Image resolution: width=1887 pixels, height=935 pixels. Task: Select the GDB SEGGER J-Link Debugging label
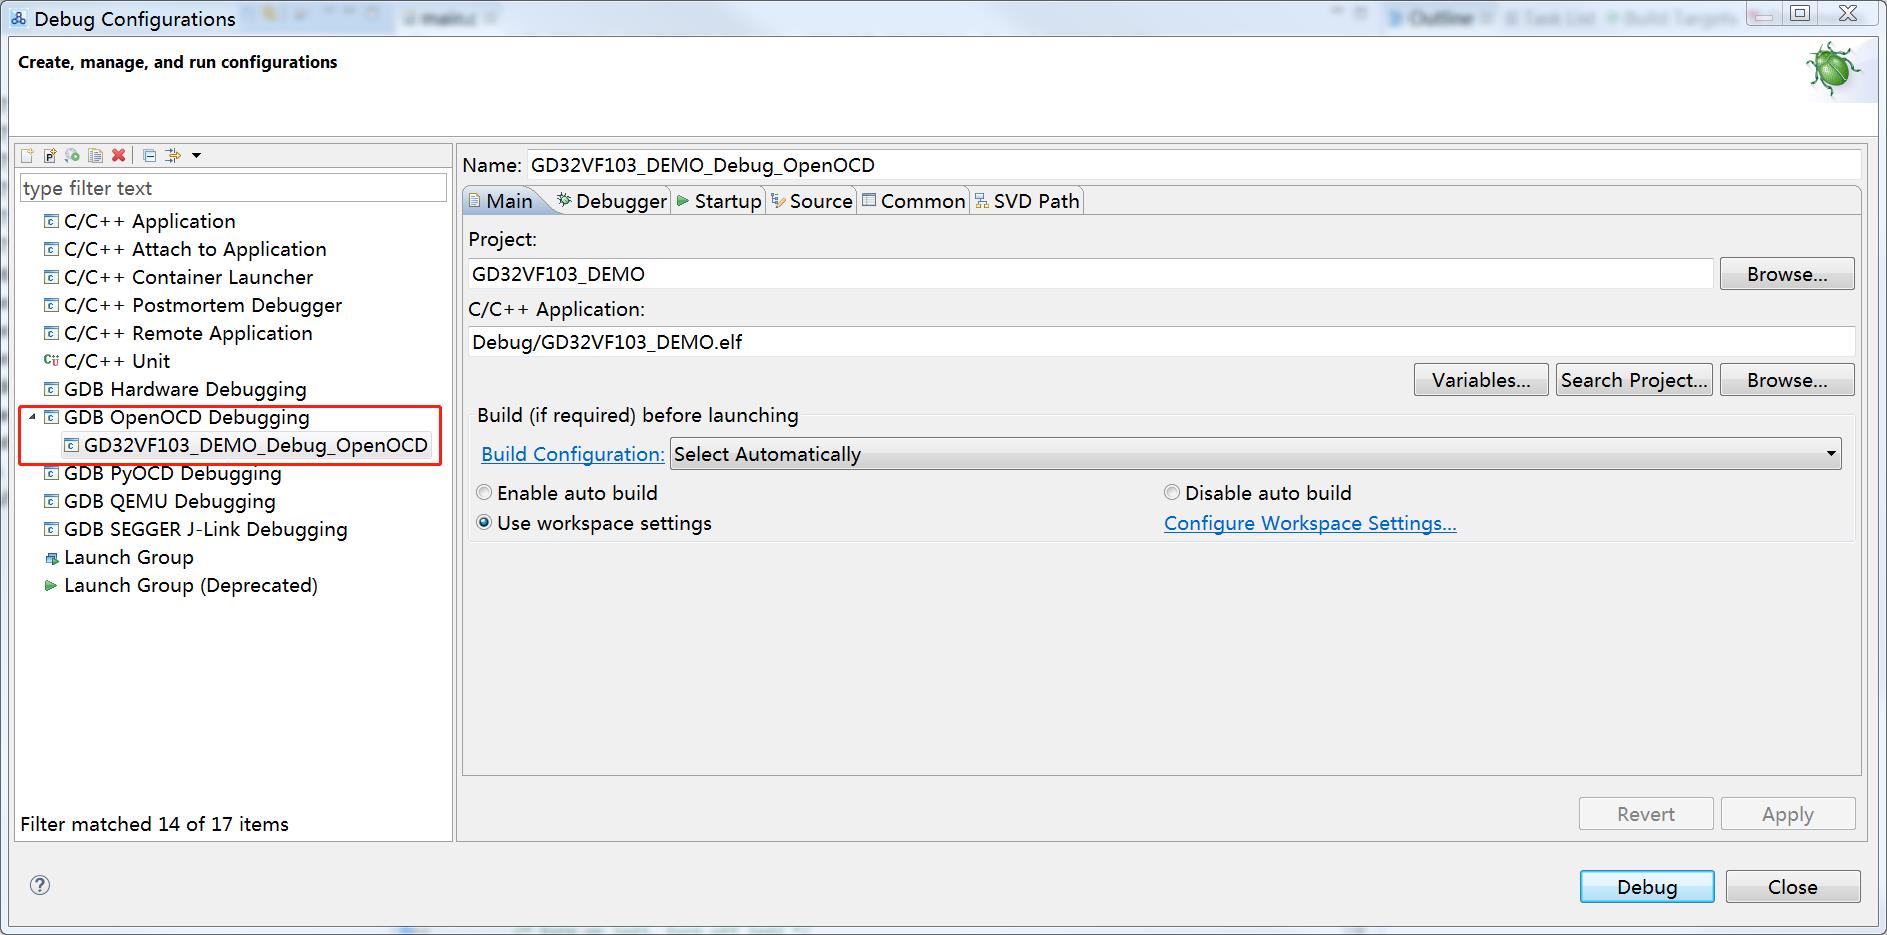206,529
